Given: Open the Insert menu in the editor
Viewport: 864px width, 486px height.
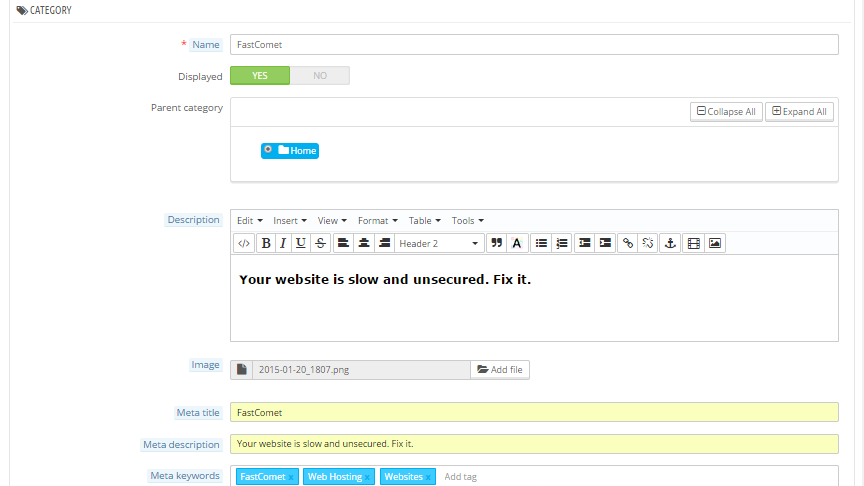Looking at the screenshot, I should [x=289, y=221].
